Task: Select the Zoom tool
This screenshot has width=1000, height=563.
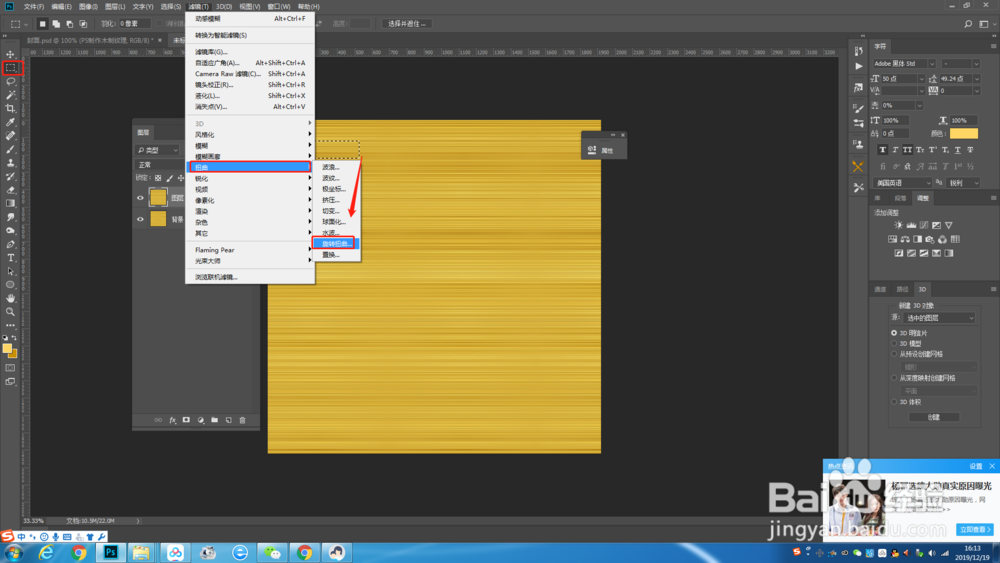Action: click(10, 312)
